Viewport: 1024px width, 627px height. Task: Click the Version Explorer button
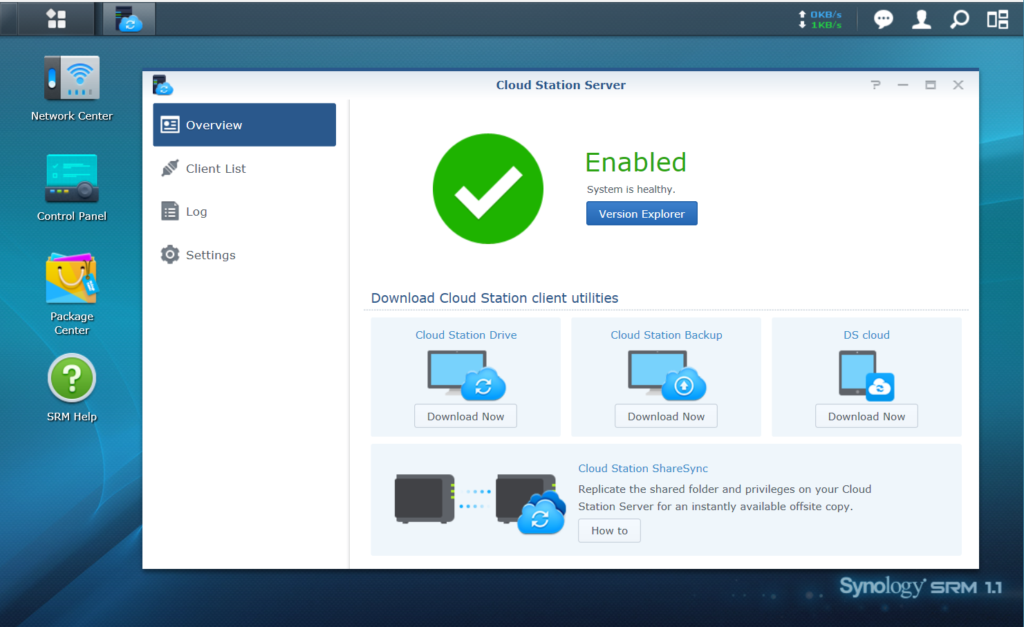tap(641, 214)
